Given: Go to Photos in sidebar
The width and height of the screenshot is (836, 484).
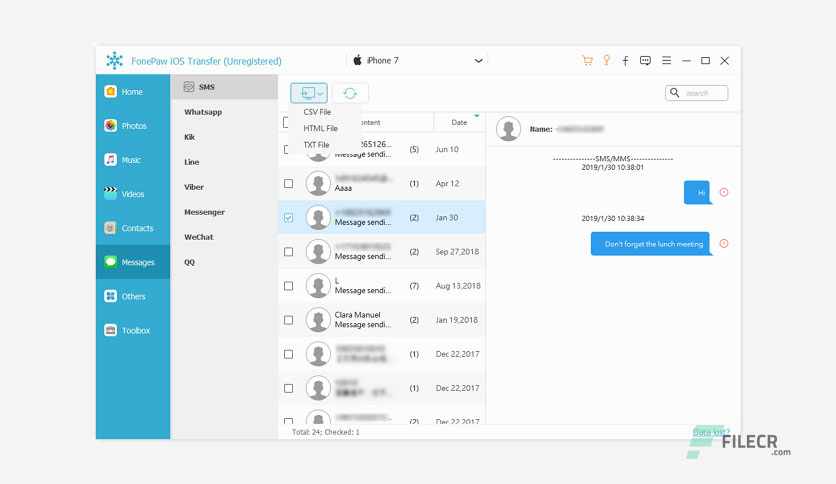Looking at the screenshot, I should click(133, 126).
